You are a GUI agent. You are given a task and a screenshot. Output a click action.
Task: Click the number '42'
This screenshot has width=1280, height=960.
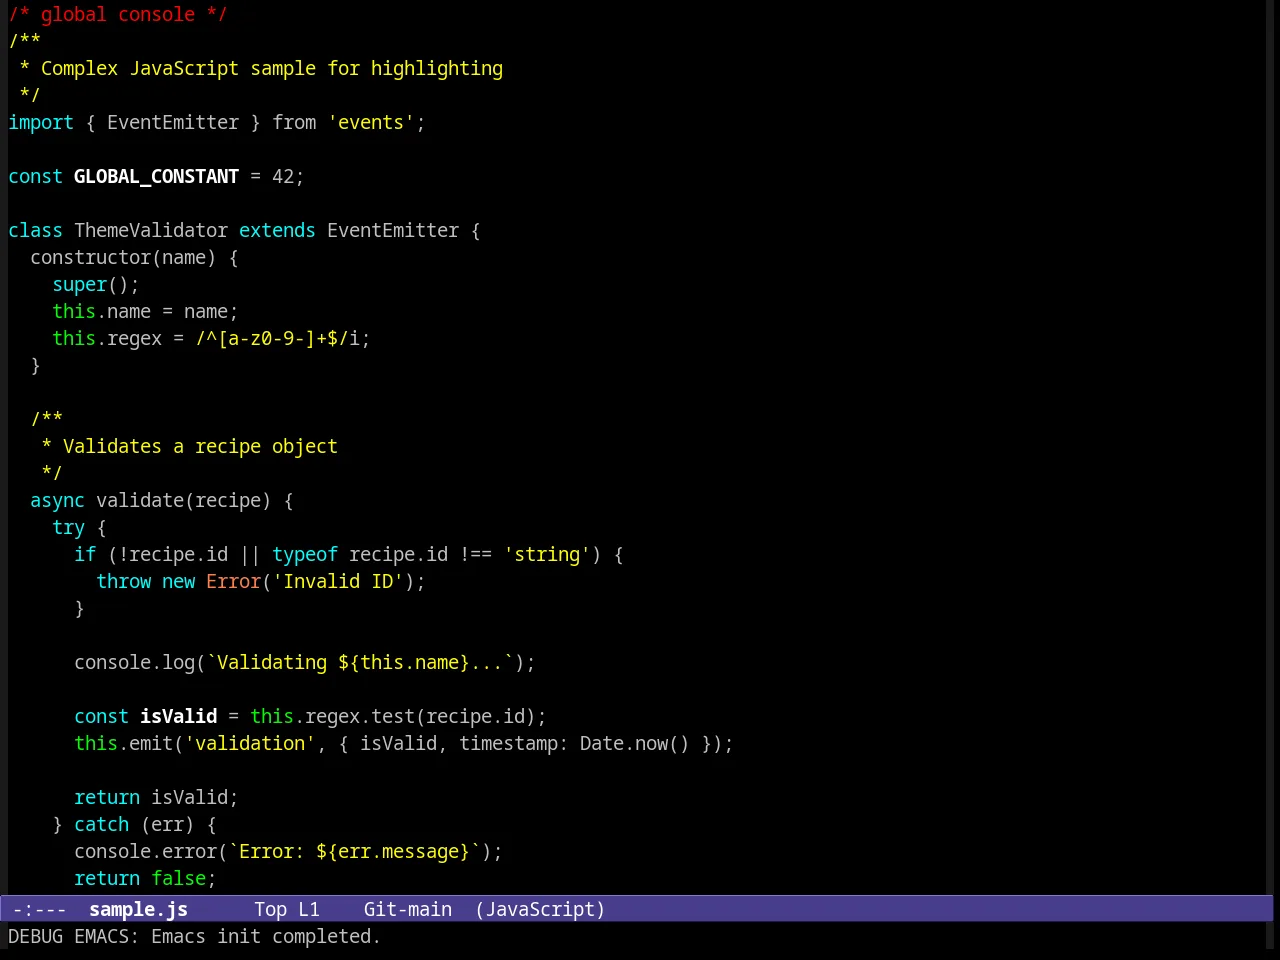click(283, 176)
